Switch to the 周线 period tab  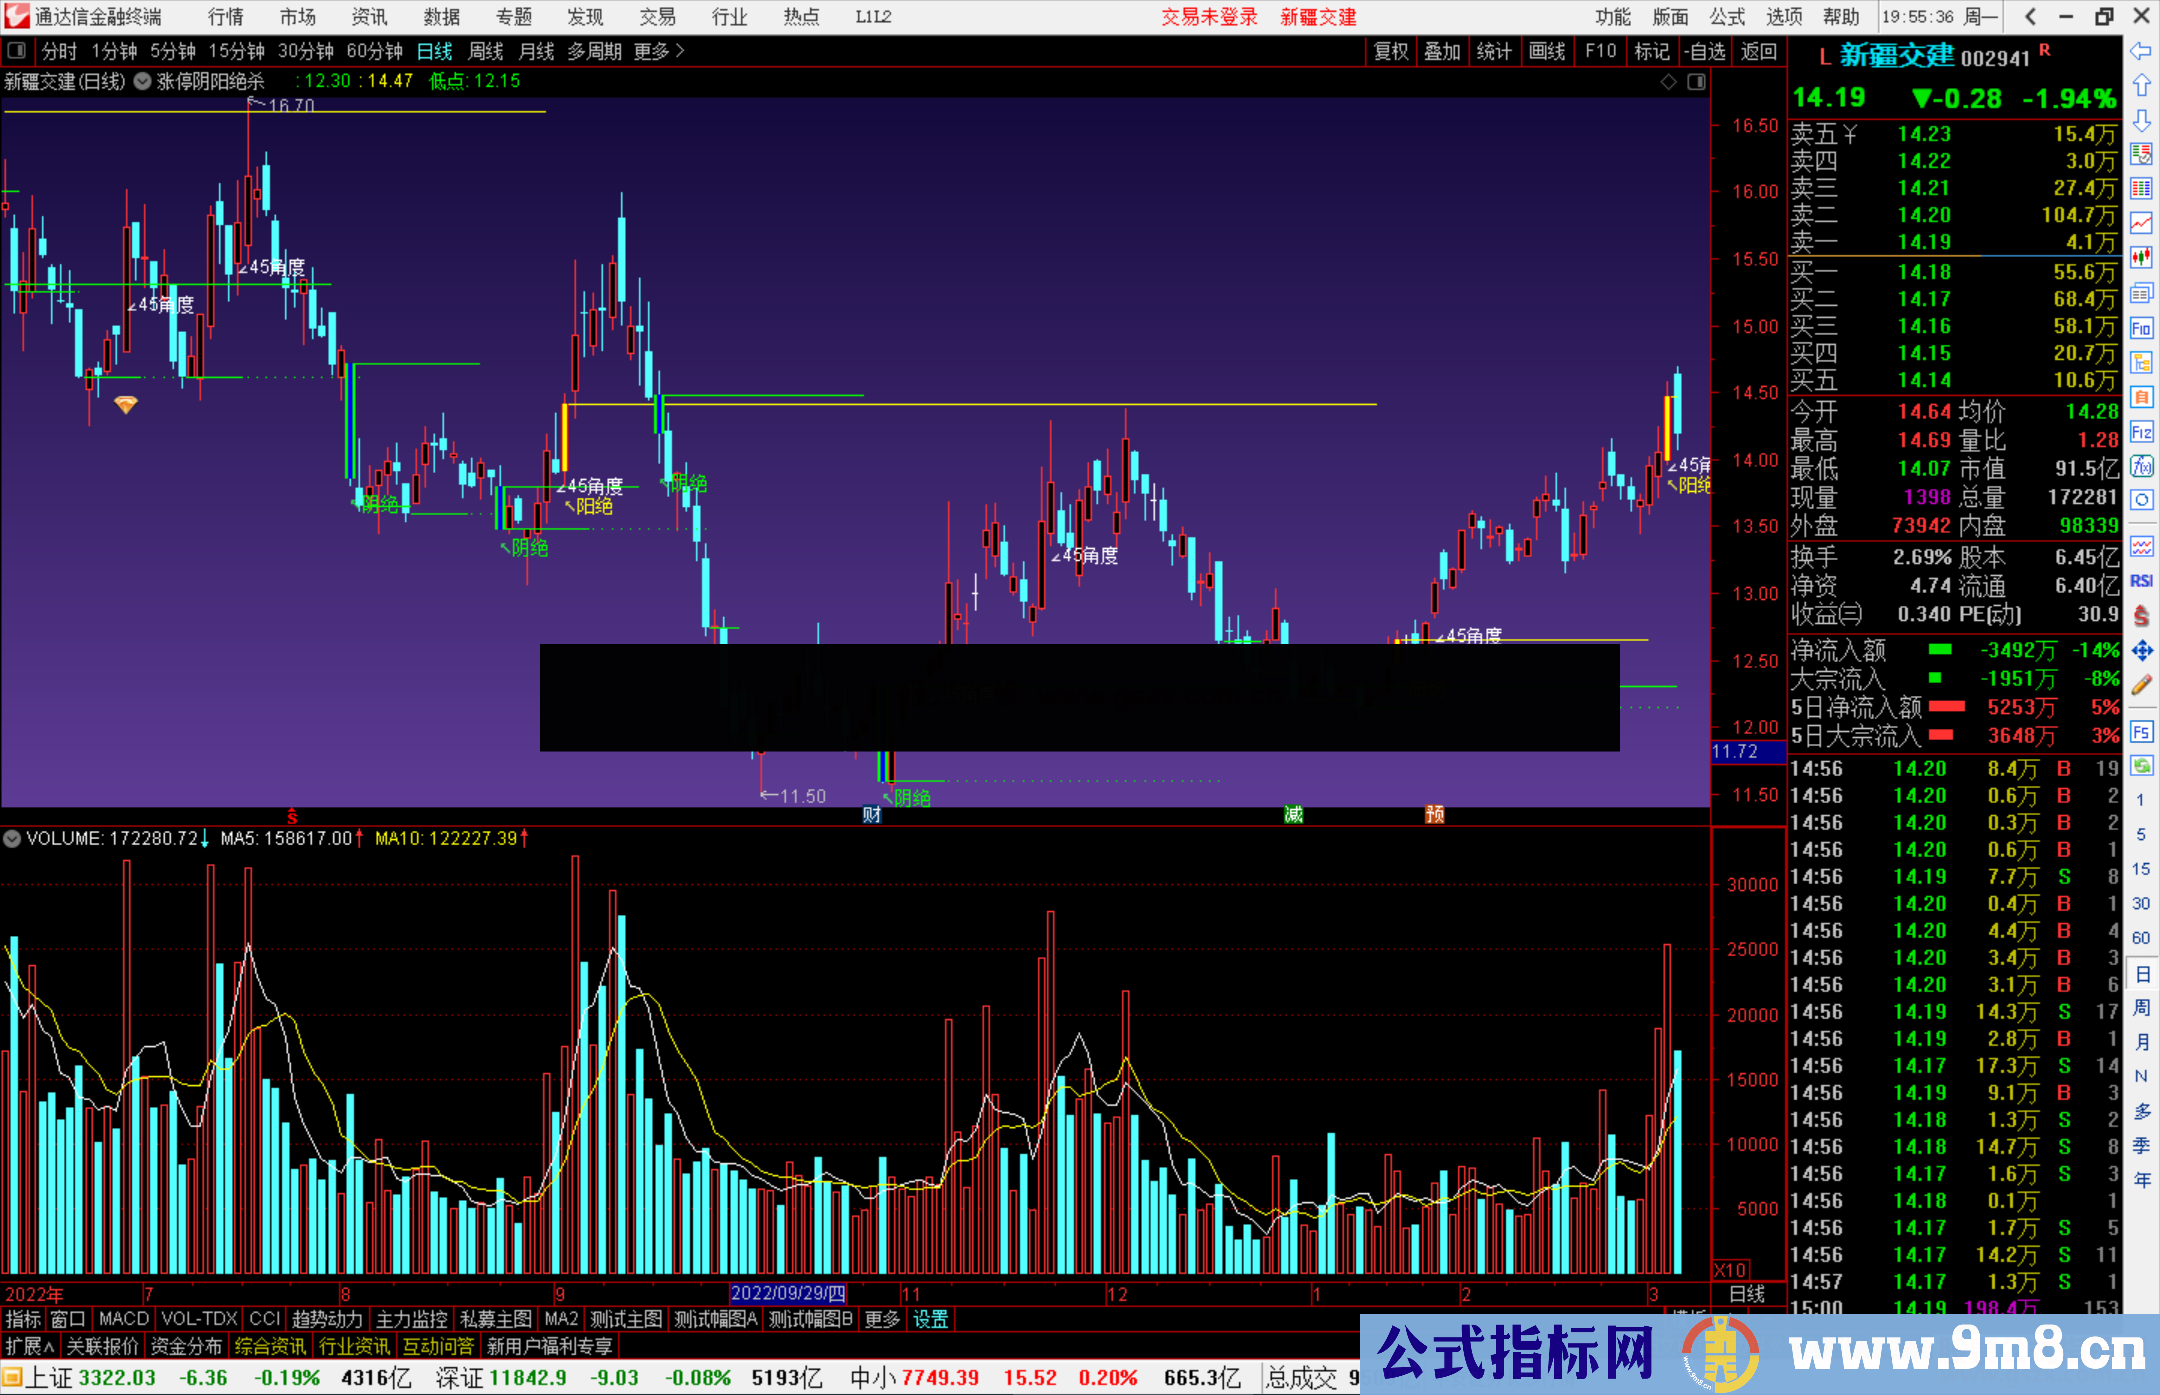[486, 51]
